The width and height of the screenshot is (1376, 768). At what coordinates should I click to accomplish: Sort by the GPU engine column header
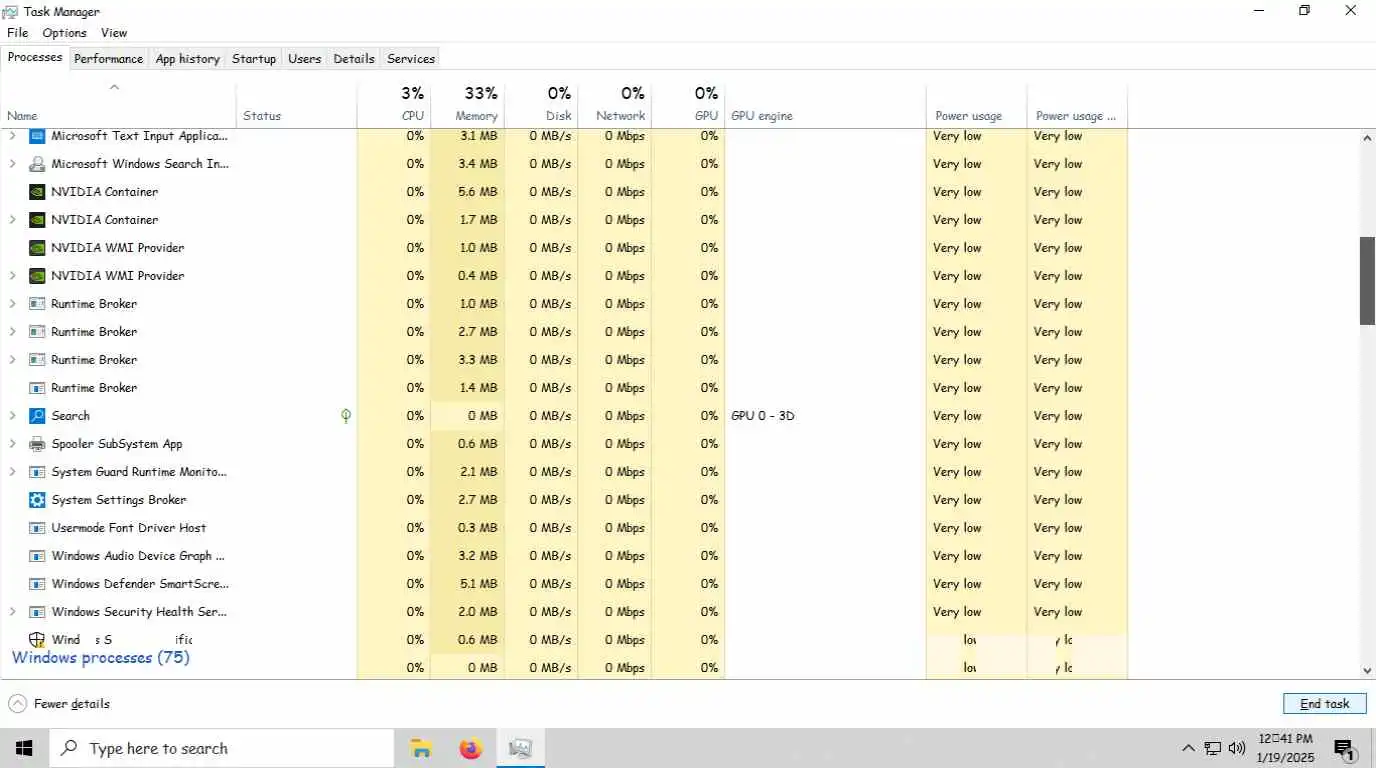point(825,104)
